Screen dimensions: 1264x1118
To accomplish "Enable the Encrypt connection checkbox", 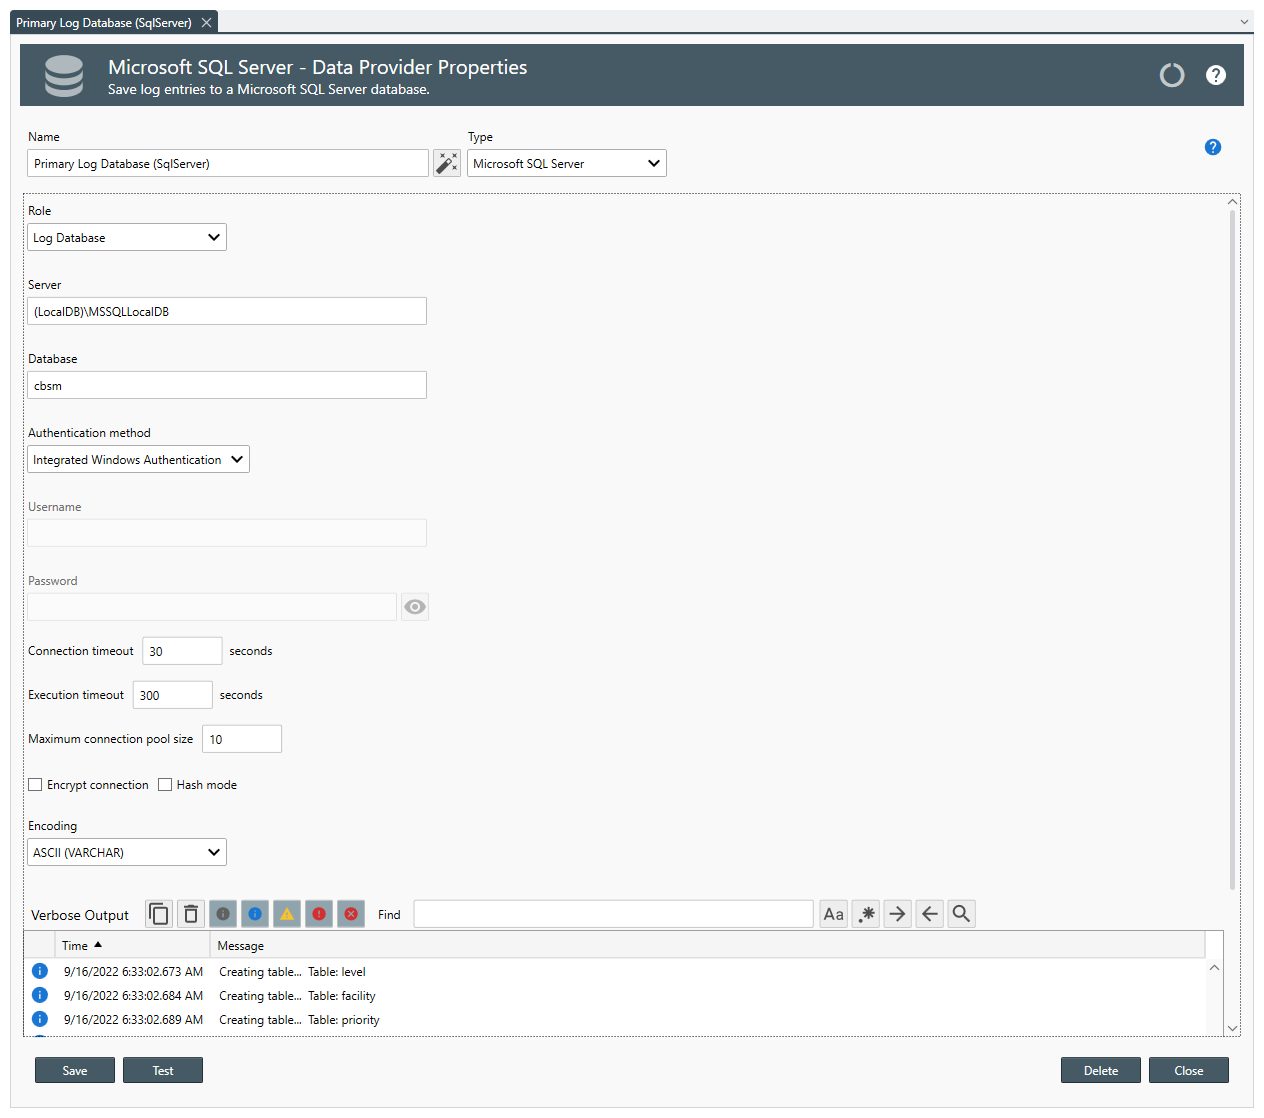I will 36,785.
